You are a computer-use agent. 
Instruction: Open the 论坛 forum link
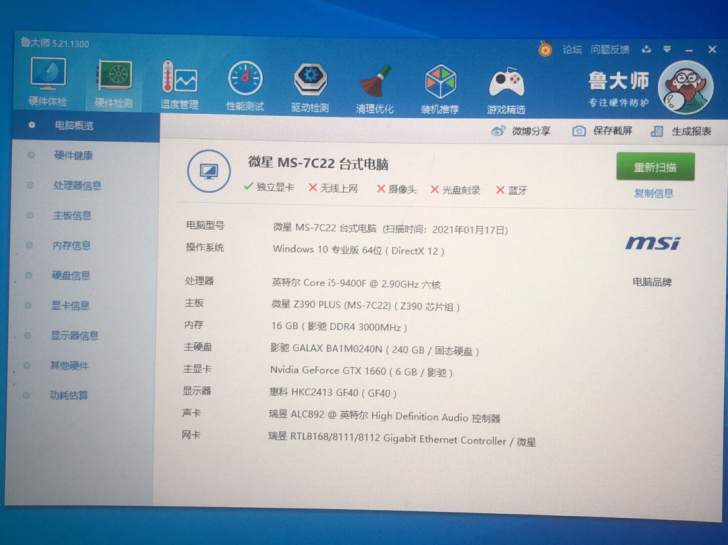tap(571, 48)
